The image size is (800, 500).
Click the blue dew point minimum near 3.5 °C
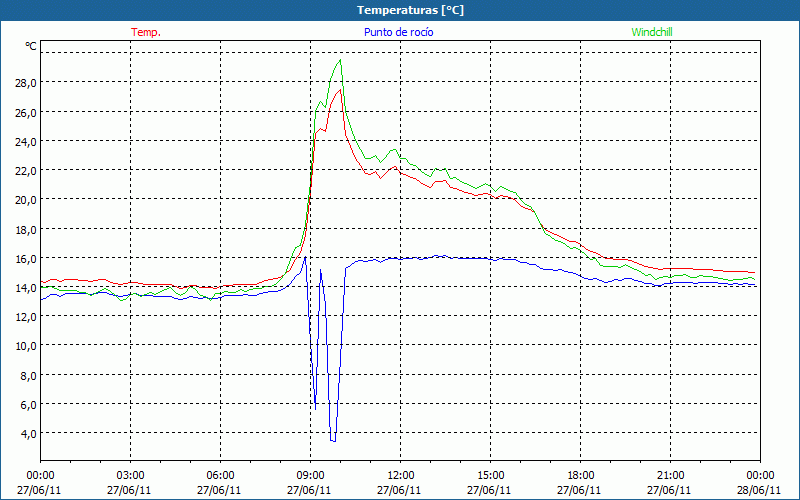coord(333,441)
